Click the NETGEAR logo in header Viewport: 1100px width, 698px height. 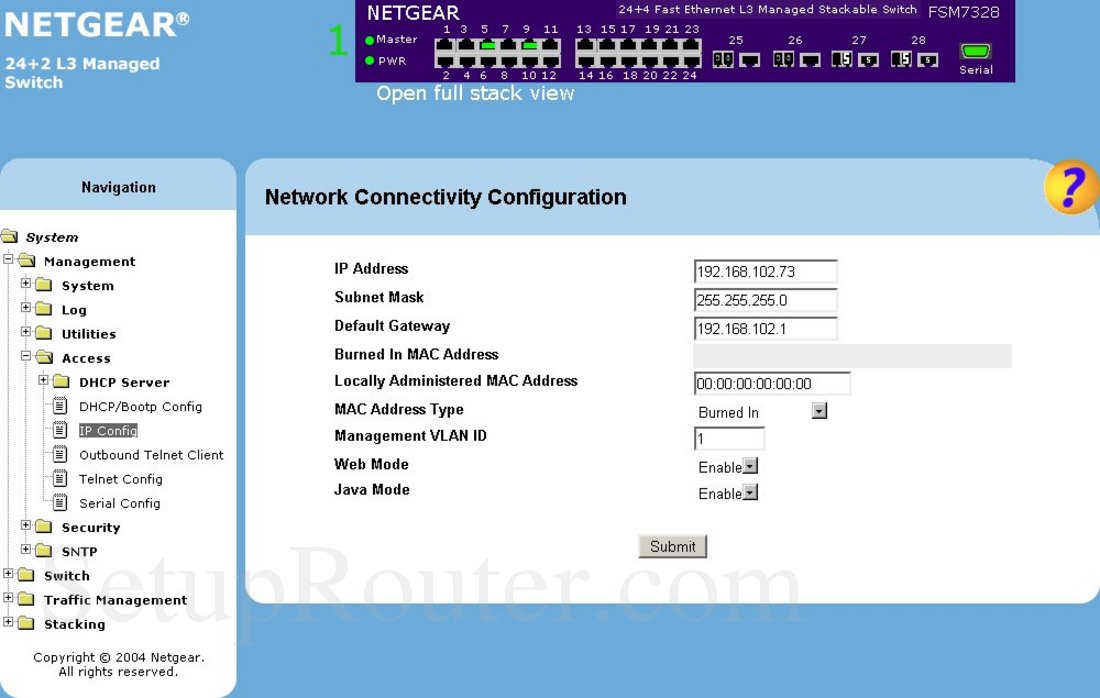click(97, 25)
